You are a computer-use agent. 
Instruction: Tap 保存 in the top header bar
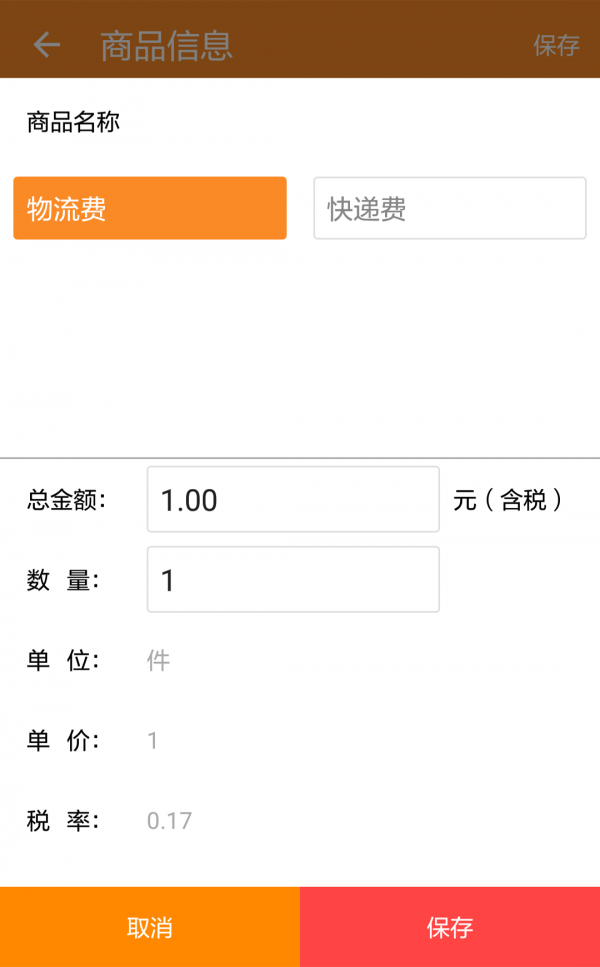[x=556, y=45]
